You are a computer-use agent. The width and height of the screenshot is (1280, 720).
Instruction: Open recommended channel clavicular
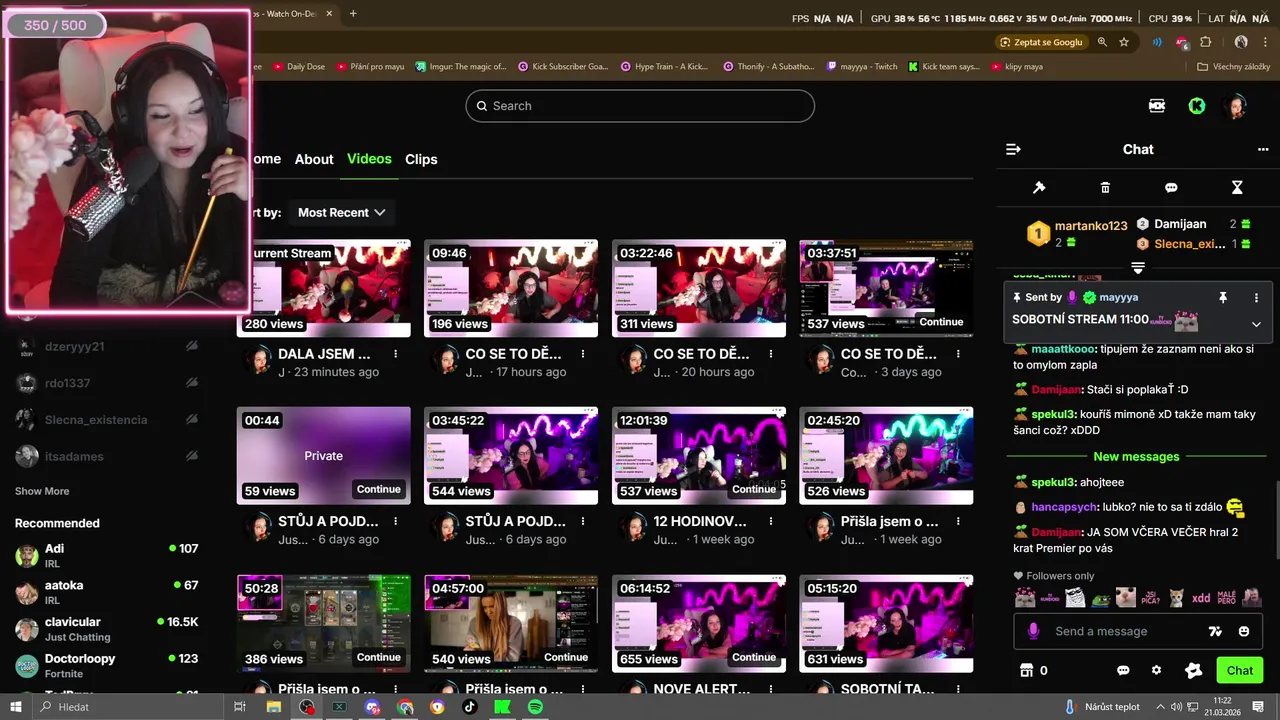pos(106,628)
